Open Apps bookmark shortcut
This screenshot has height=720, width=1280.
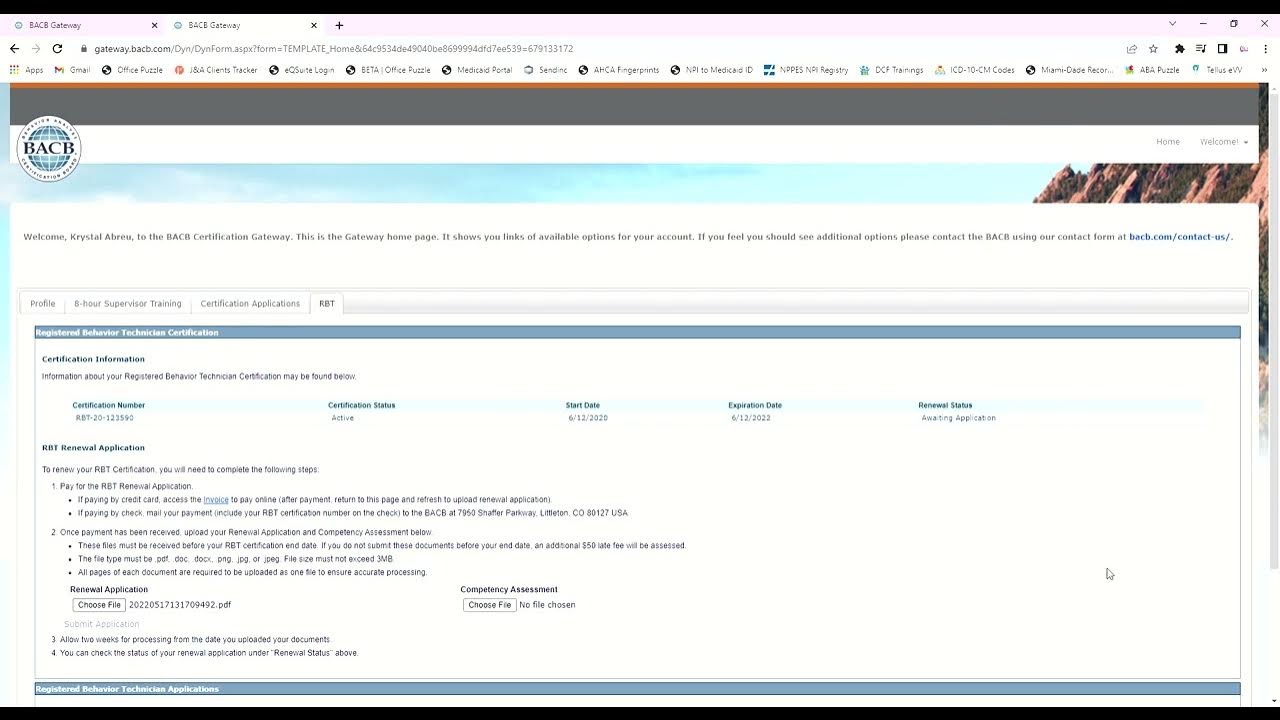27,70
